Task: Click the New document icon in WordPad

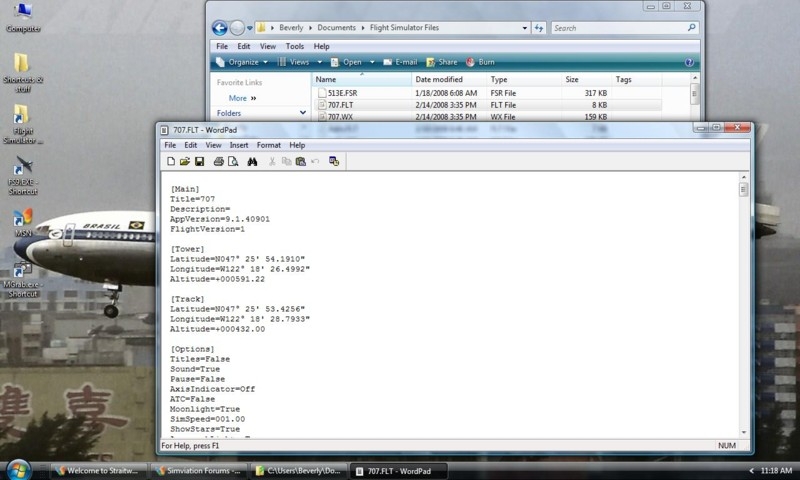Action: tap(171, 161)
